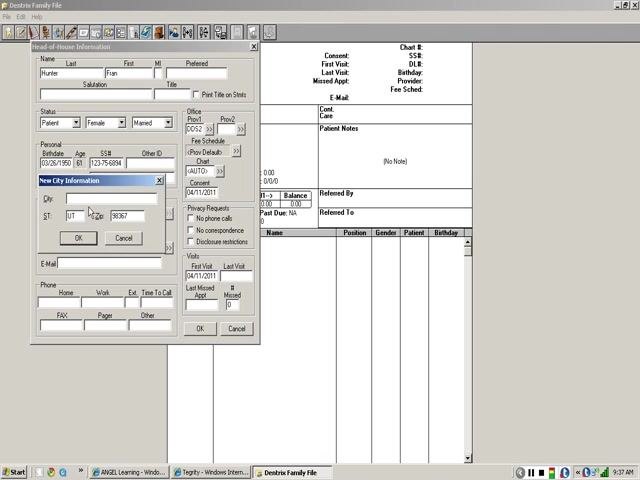640x480 pixels.
Task: Toggle the Disclosure restrictions checkbox
Action: [190, 242]
